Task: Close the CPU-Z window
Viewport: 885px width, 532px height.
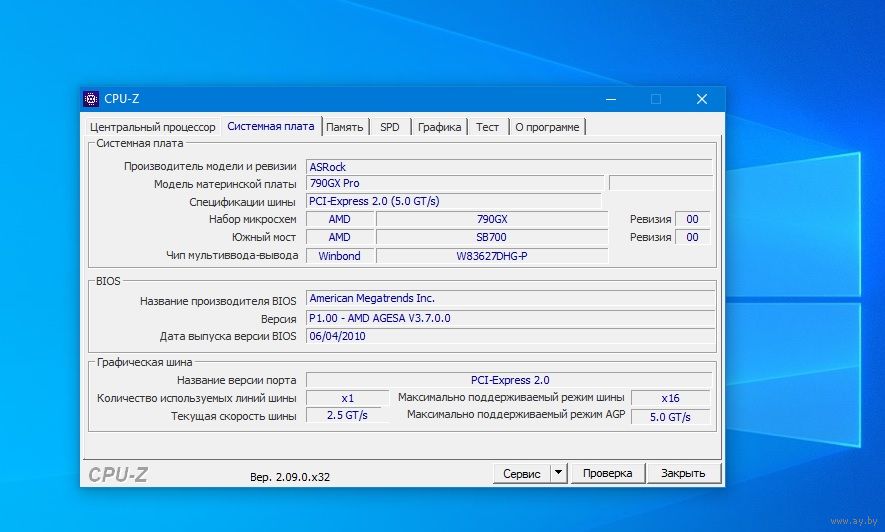Action: tap(702, 99)
